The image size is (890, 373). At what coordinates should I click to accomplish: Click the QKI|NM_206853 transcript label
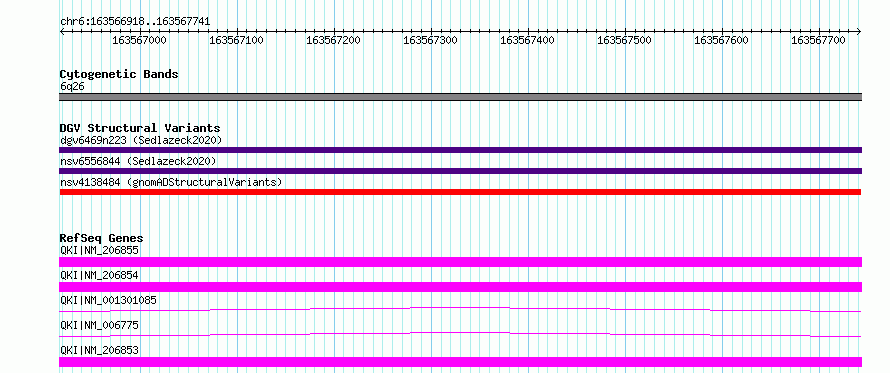pyautogui.click(x=99, y=350)
